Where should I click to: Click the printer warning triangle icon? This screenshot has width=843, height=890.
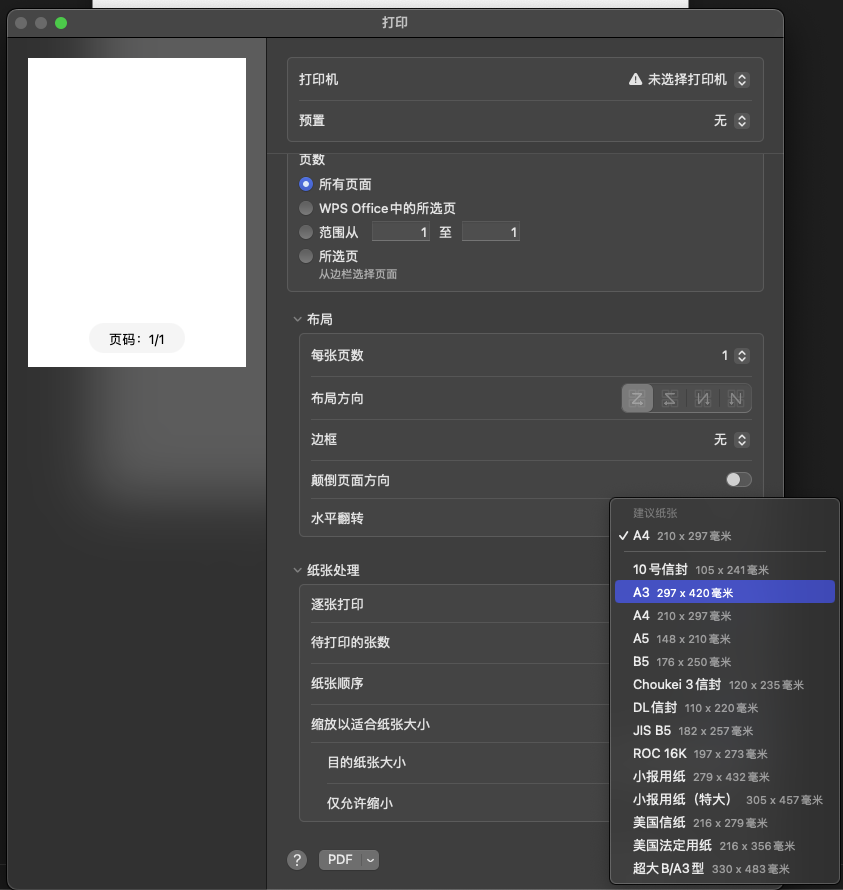635,79
